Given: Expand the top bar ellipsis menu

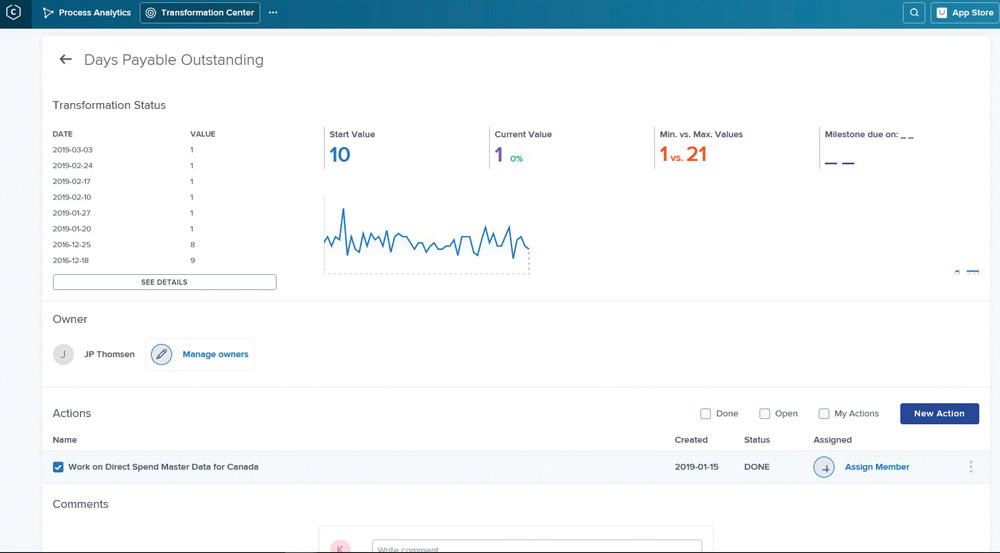Looking at the screenshot, I should click(x=273, y=13).
